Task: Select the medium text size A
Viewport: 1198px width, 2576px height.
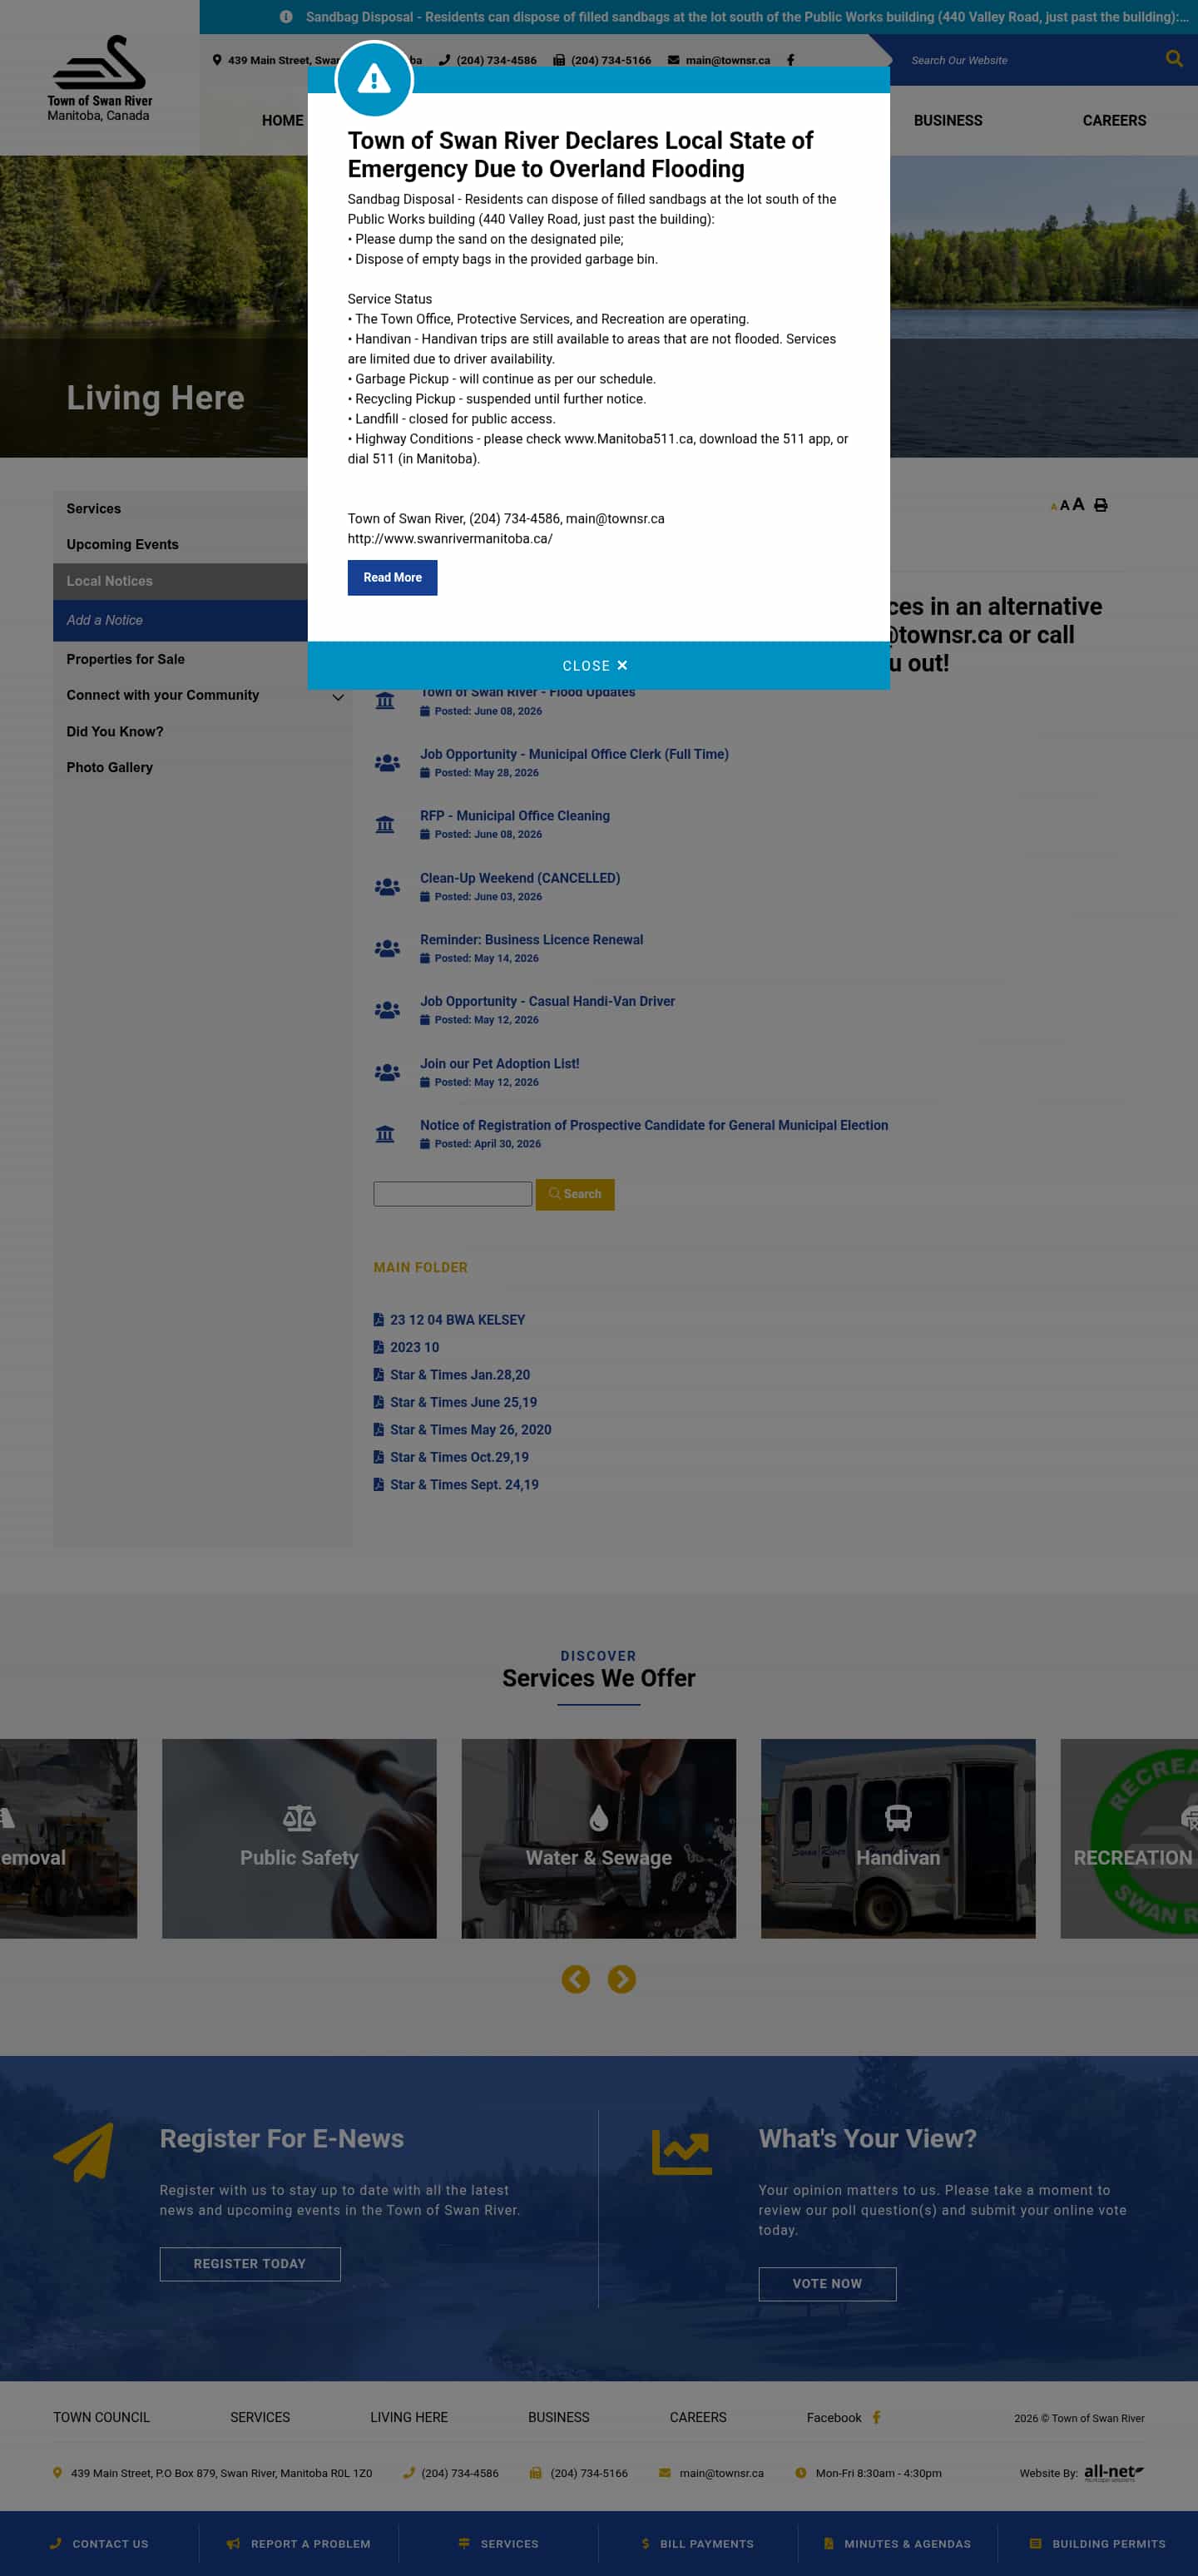Action: 1064,506
